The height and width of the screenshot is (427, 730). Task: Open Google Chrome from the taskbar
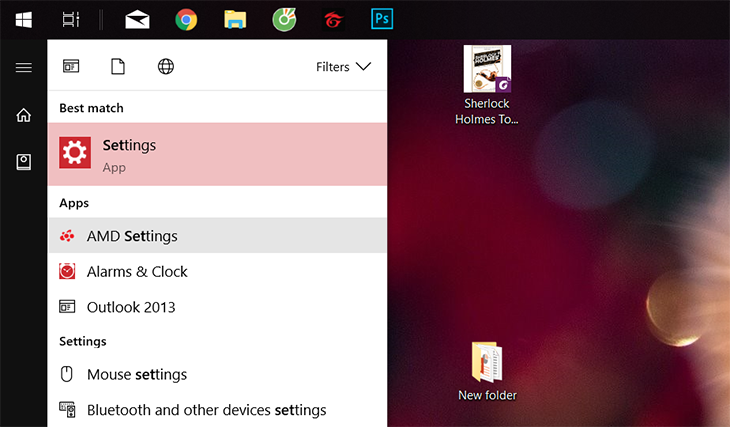(x=186, y=20)
